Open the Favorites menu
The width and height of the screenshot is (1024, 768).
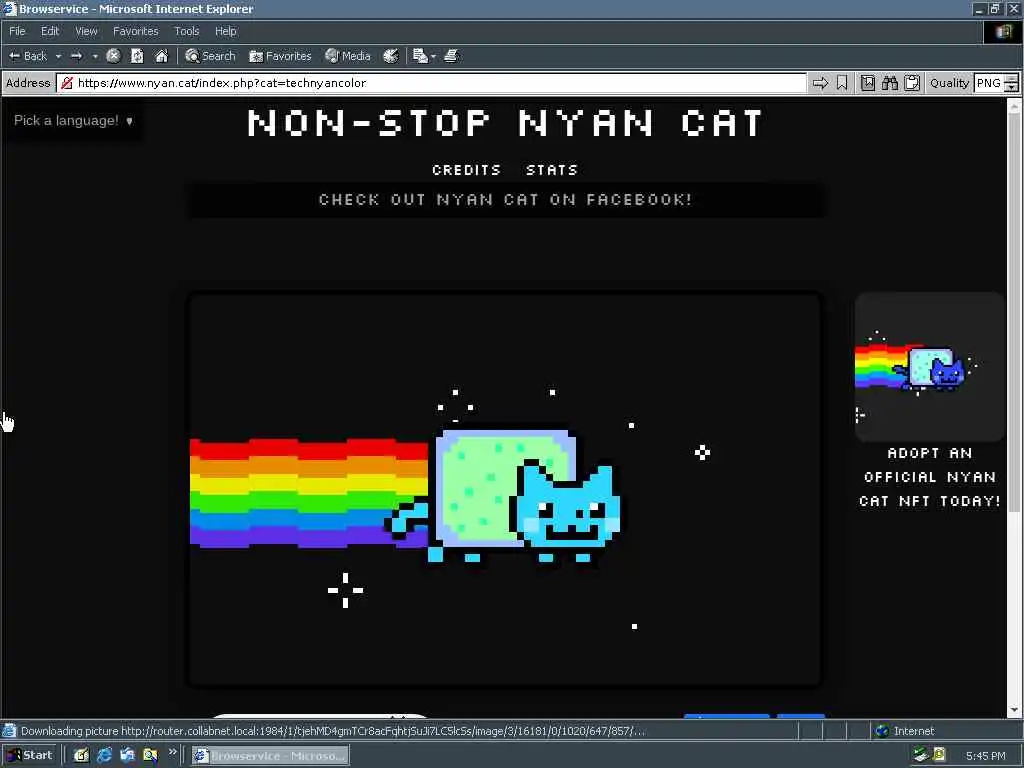[135, 31]
